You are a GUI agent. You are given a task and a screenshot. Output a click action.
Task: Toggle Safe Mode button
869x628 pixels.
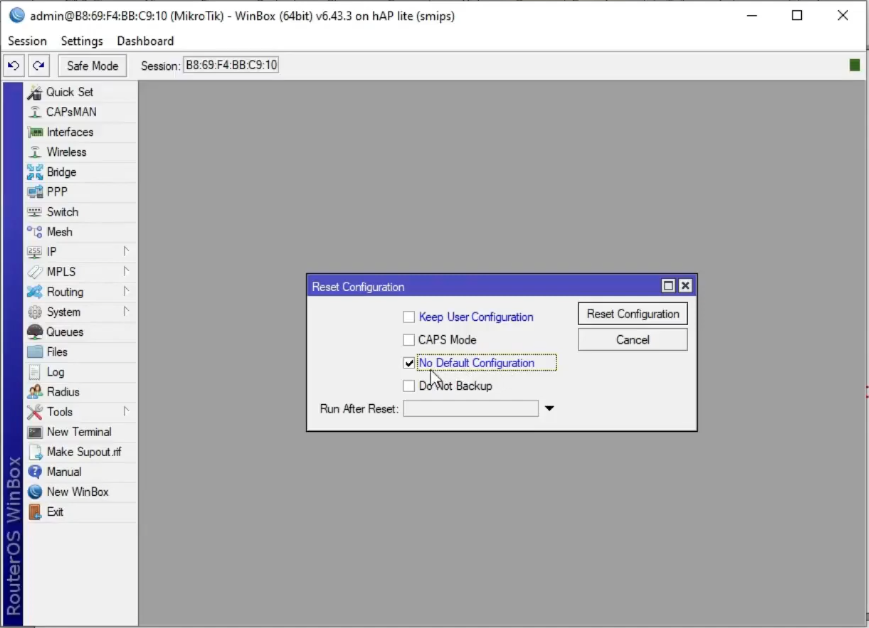pos(93,65)
